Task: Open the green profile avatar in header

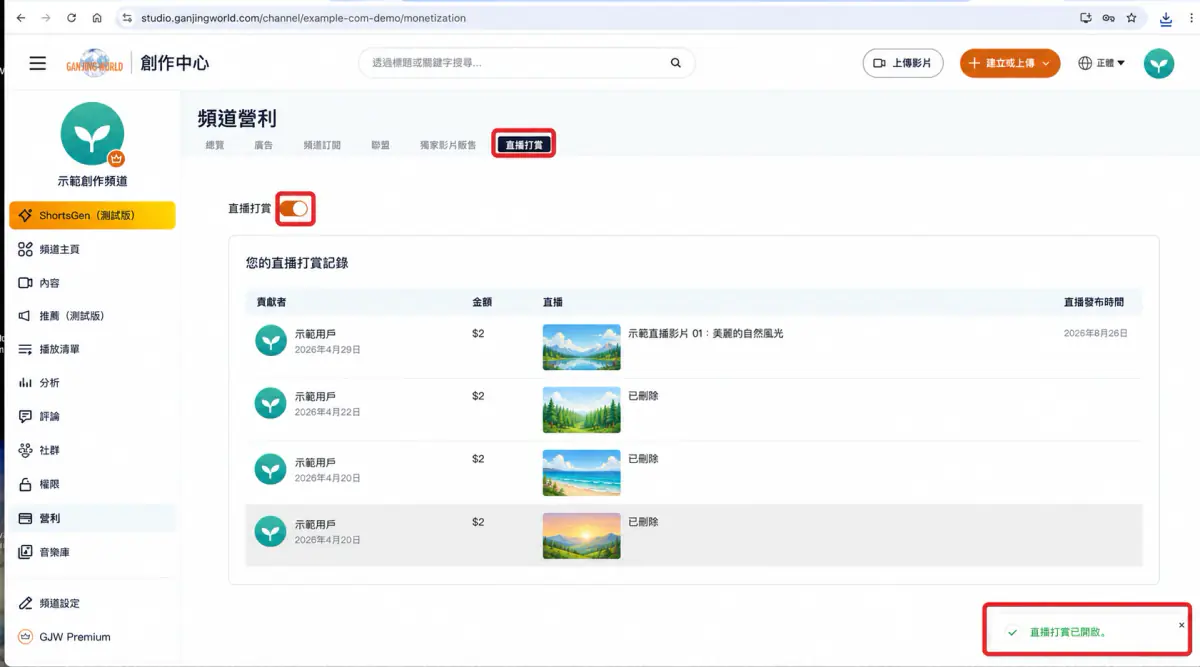Action: click(x=1159, y=63)
